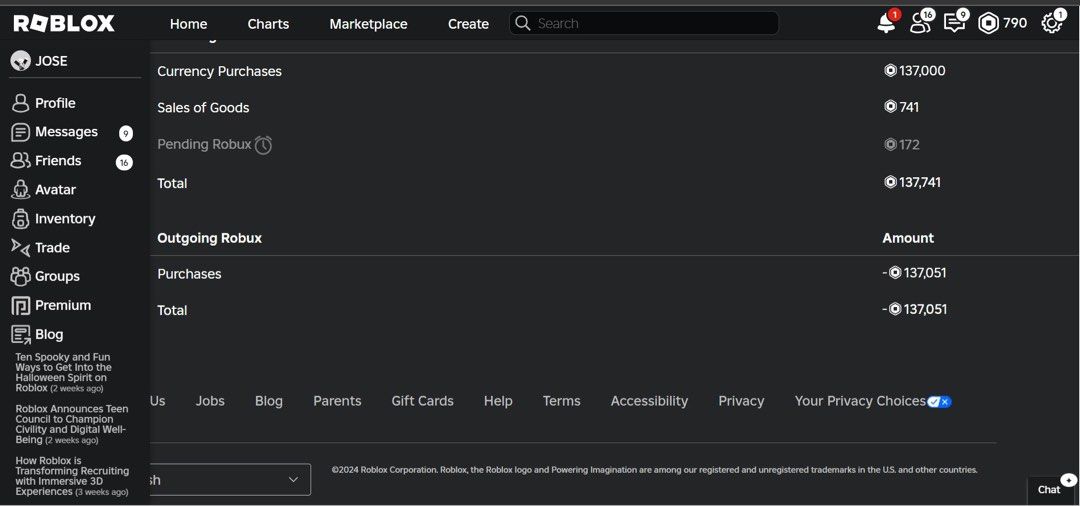Open the Chat panel button
The height and width of the screenshot is (506, 1080).
(x=1052, y=489)
